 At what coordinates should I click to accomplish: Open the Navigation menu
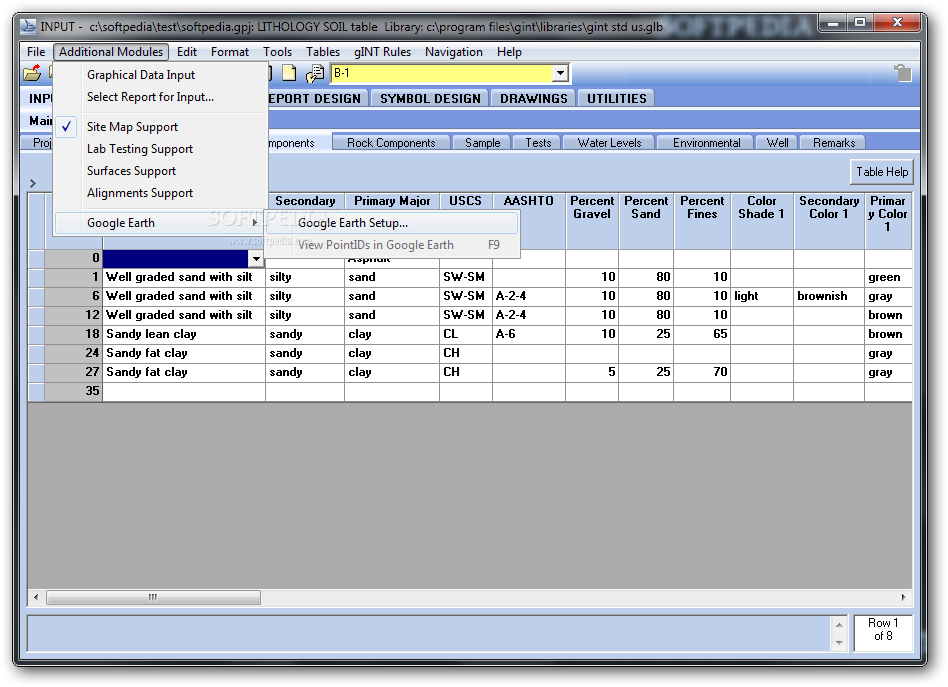coord(453,52)
